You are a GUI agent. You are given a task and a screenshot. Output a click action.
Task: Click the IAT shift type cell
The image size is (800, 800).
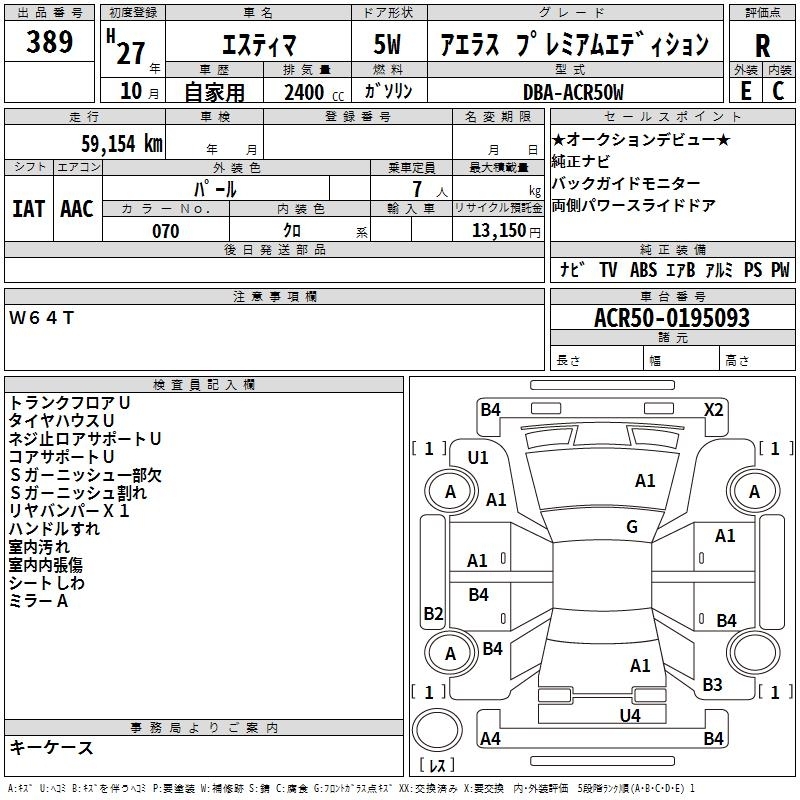[x=29, y=208]
